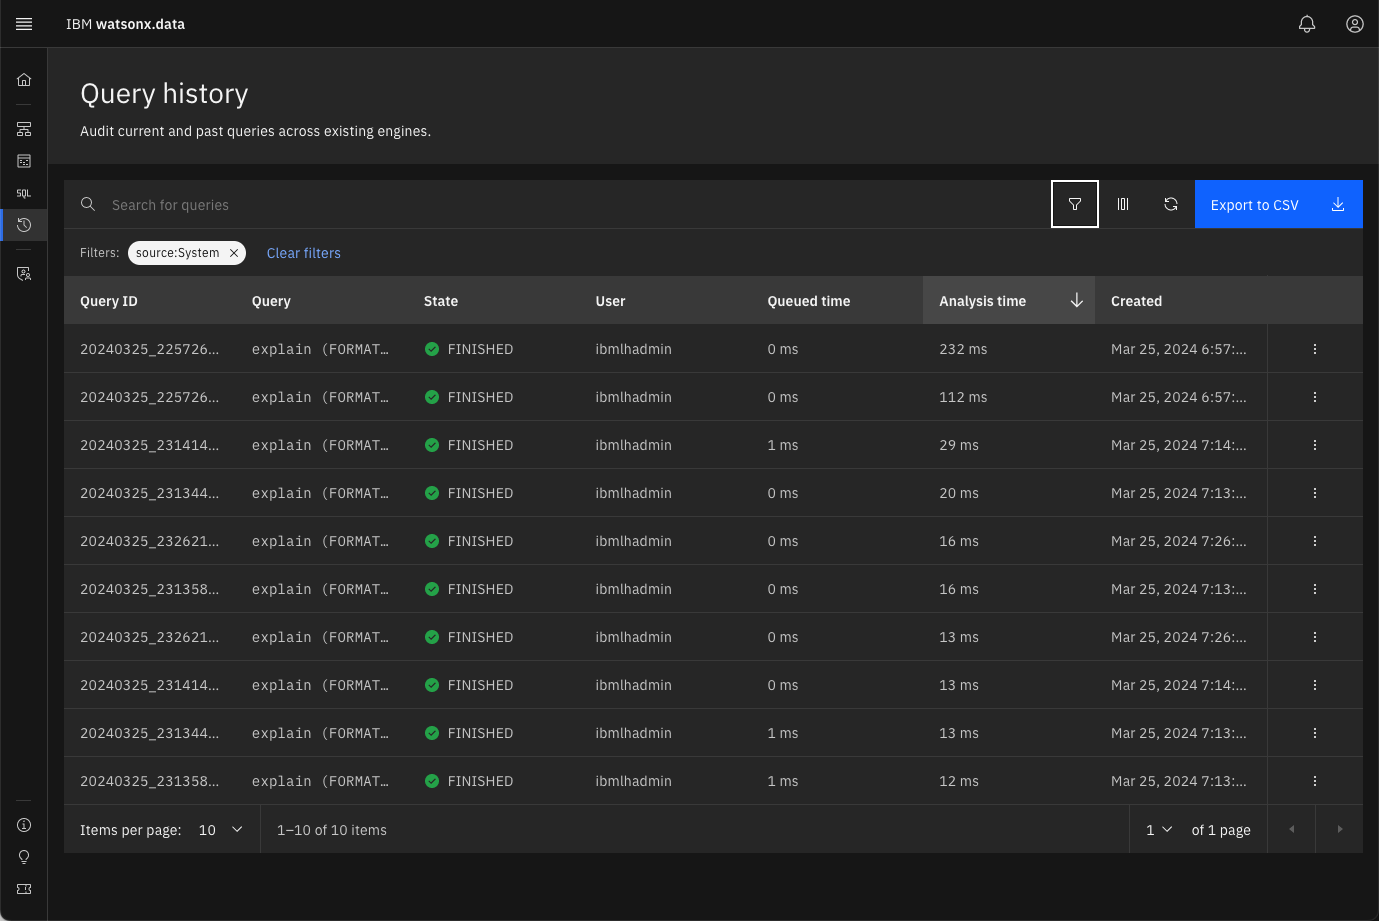This screenshot has height=921, width=1379.
Task: Click the download arrow on Export
Action: [x=1338, y=204]
